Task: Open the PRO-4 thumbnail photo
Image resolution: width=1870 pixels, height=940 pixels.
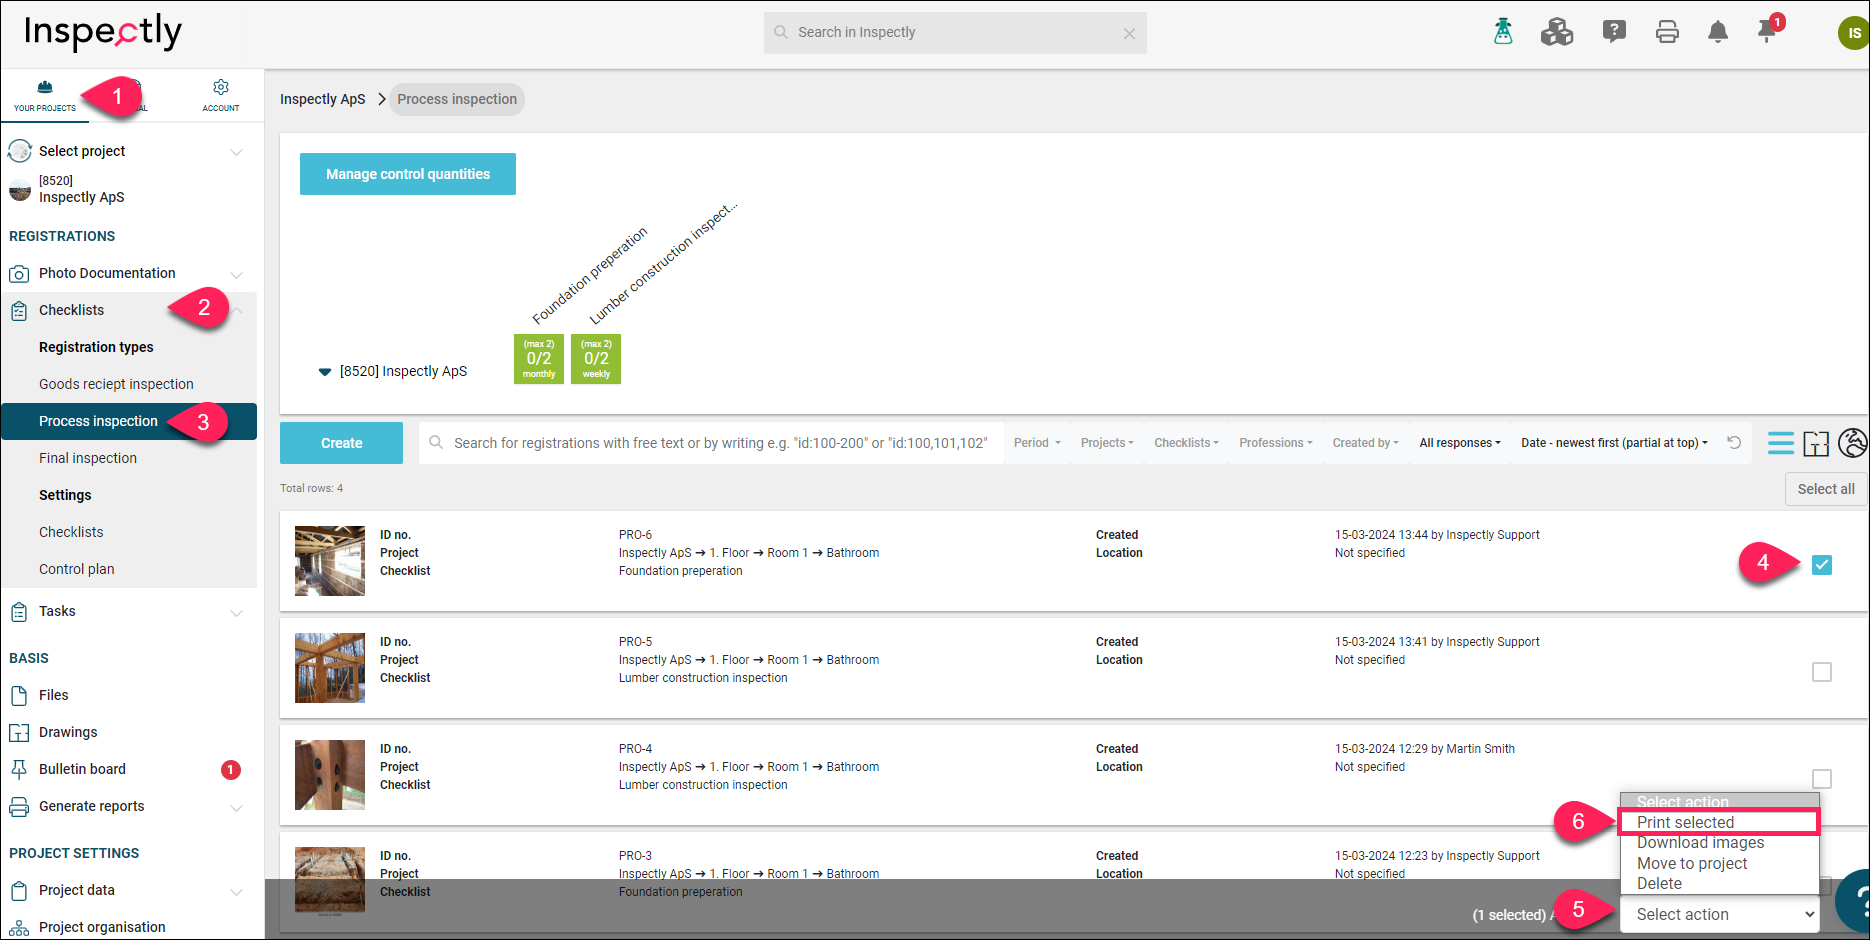Action: click(x=330, y=775)
